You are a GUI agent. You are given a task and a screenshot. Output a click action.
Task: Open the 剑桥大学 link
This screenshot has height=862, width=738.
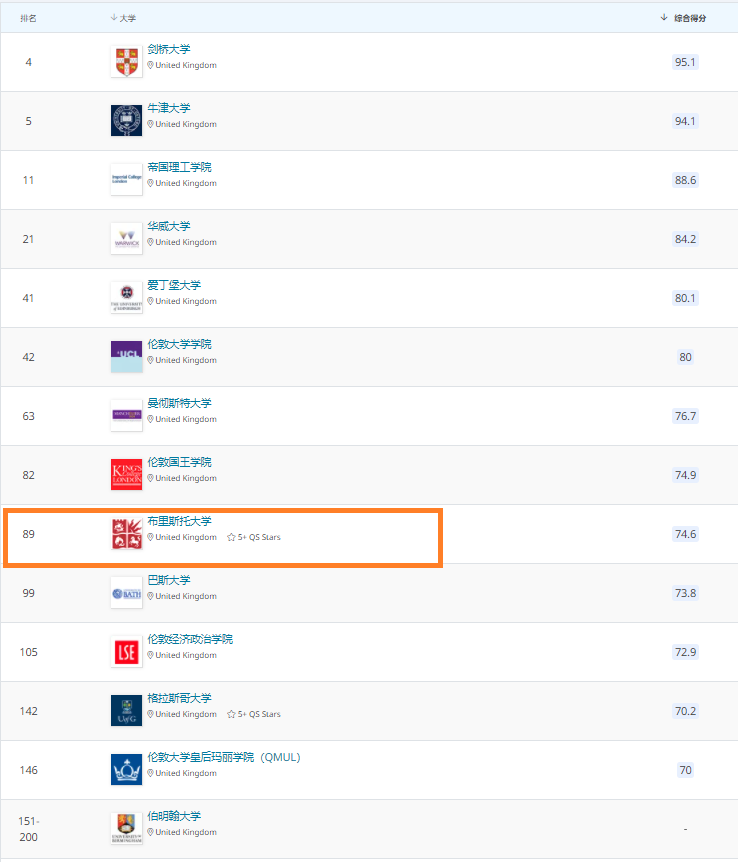click(x=169, y=49)
